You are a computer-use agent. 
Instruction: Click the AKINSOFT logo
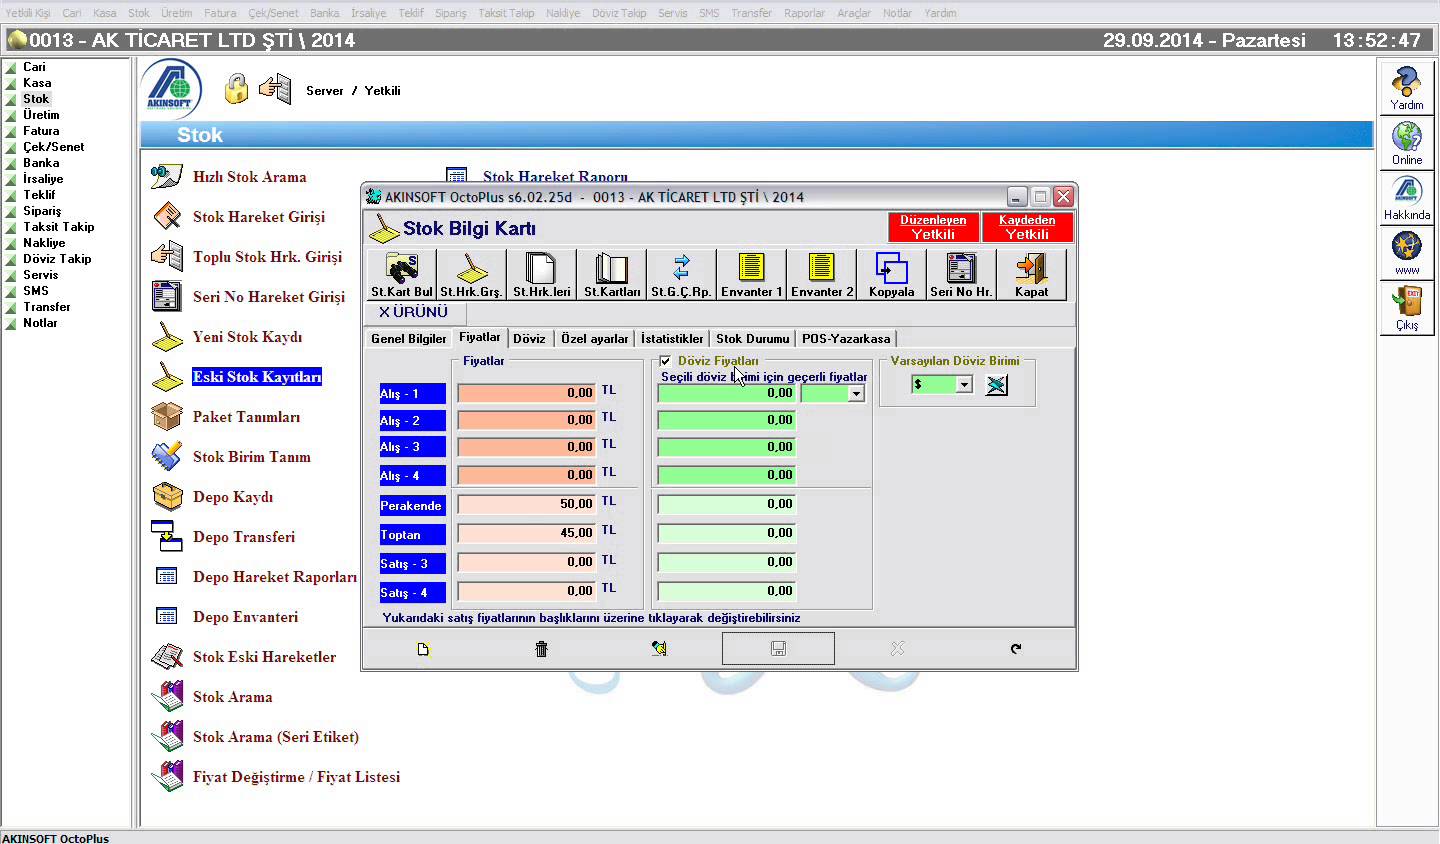[171, 89]
